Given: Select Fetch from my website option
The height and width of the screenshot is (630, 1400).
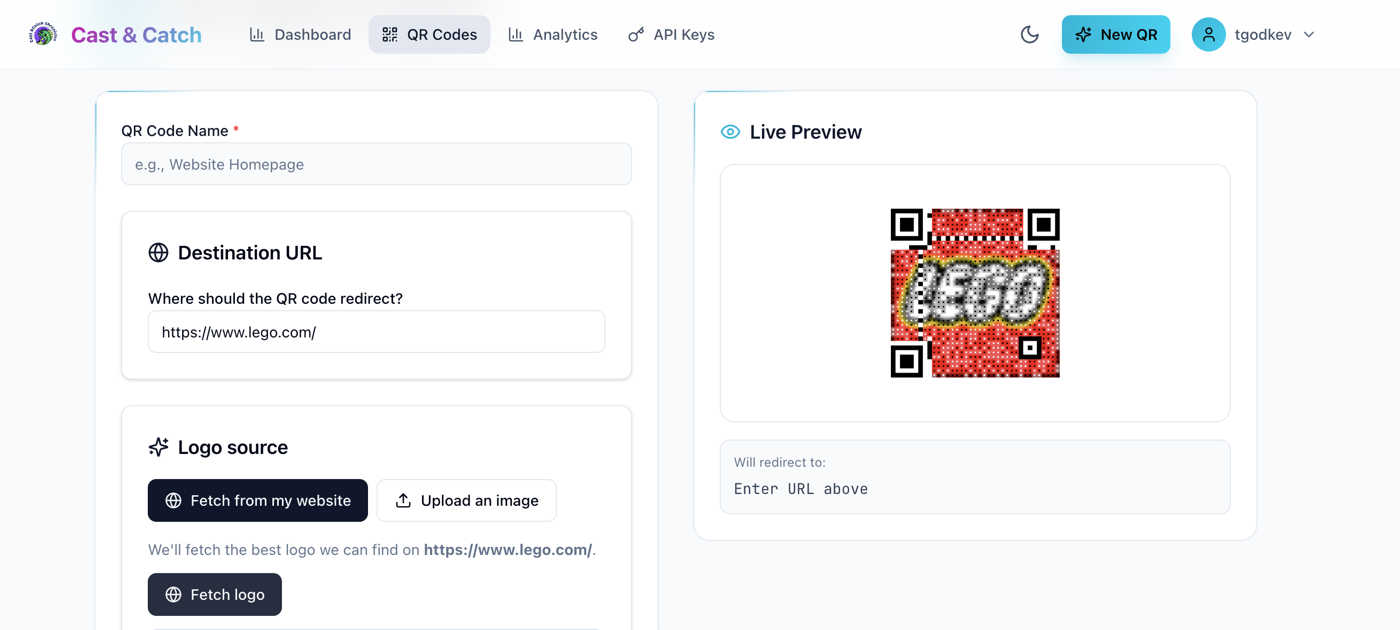Looking at the screenshot, I should click(258, 500).
